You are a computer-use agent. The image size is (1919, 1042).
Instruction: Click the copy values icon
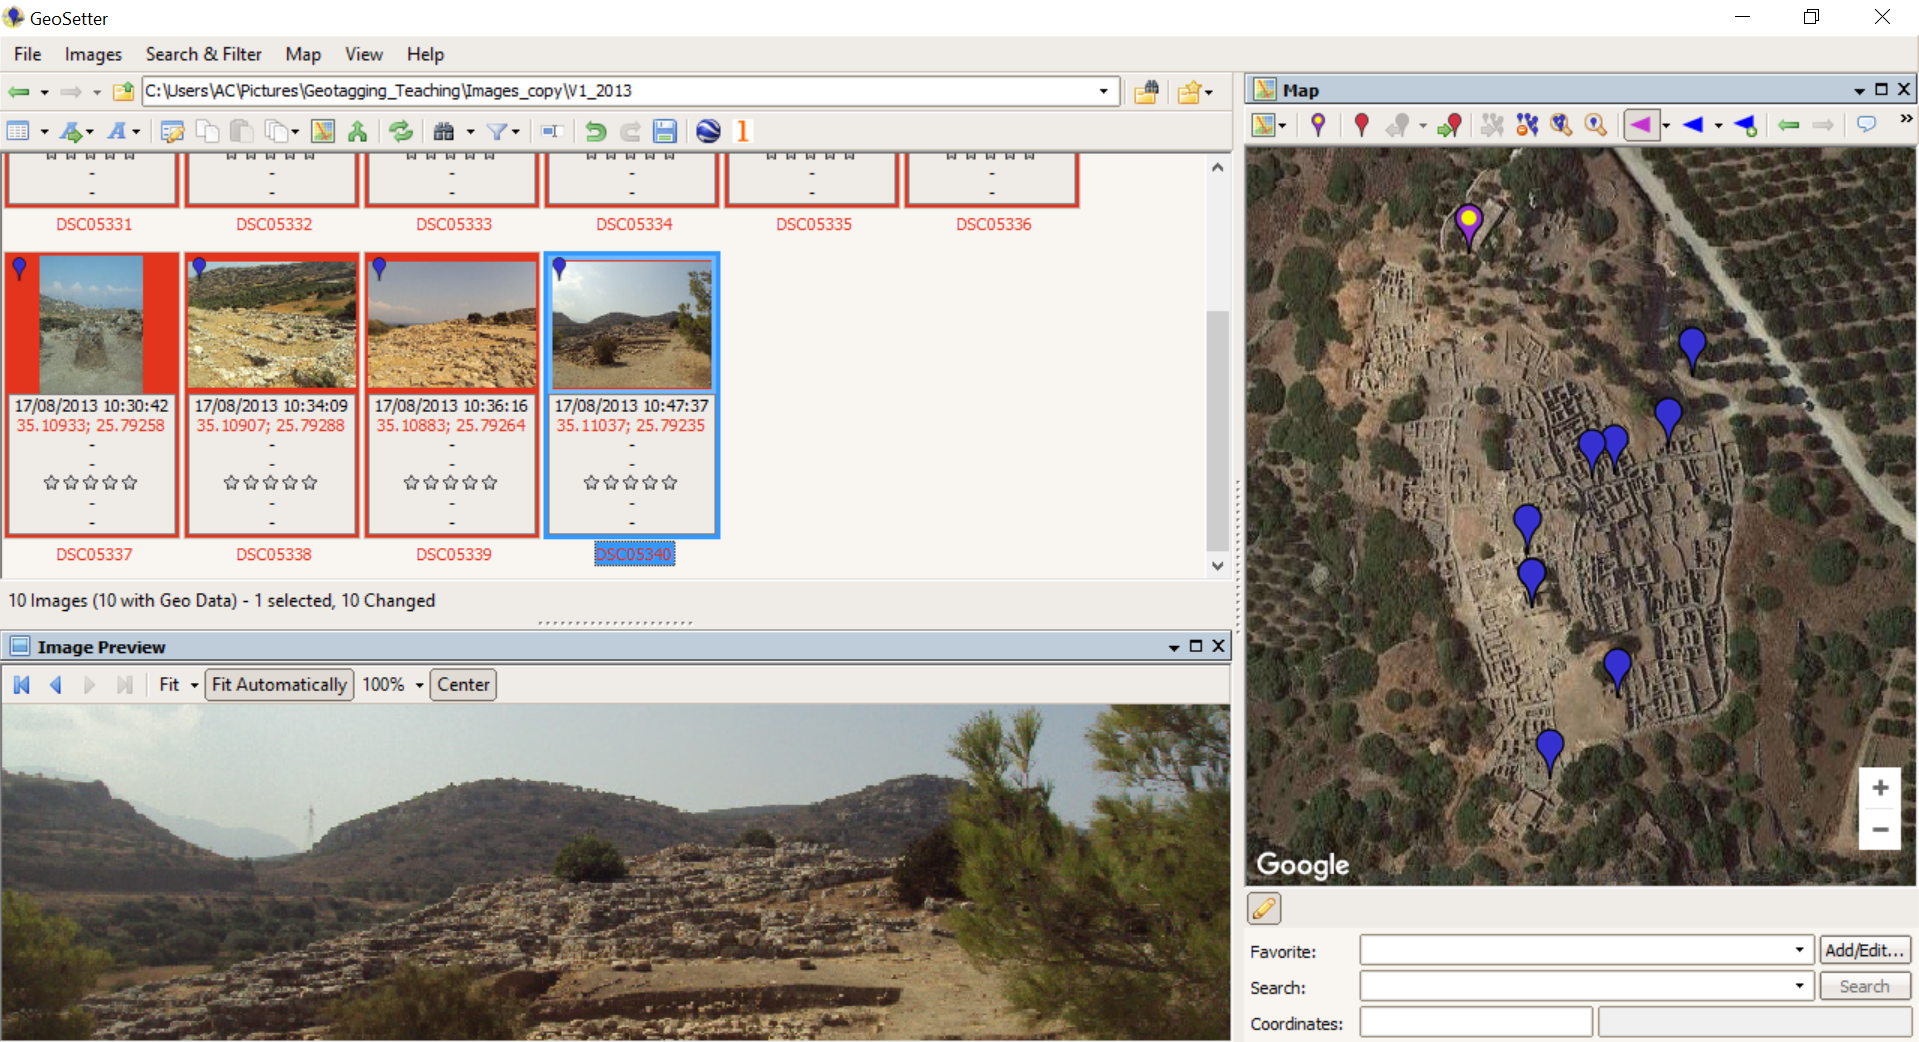(x=207, y=131)
